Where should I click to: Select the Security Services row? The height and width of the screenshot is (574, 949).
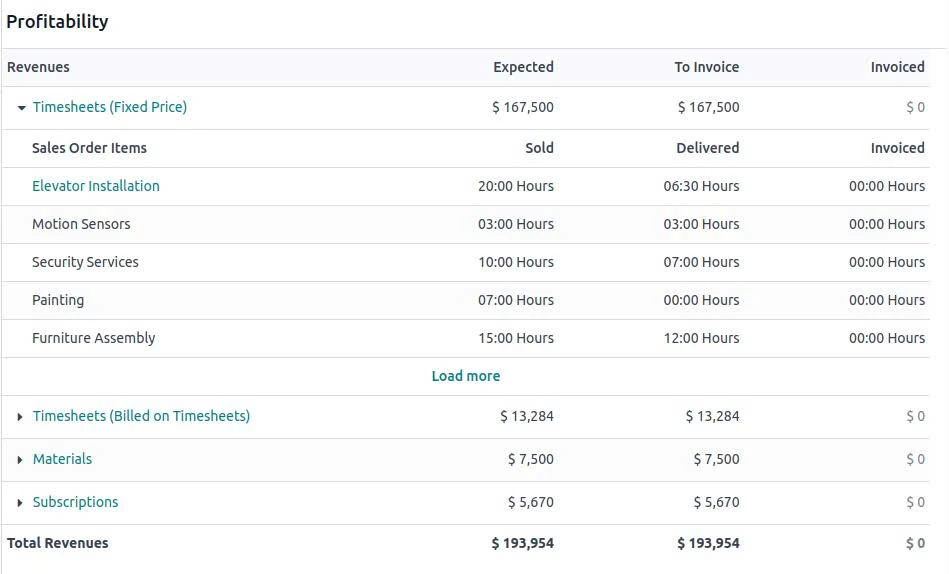point(85,262)
